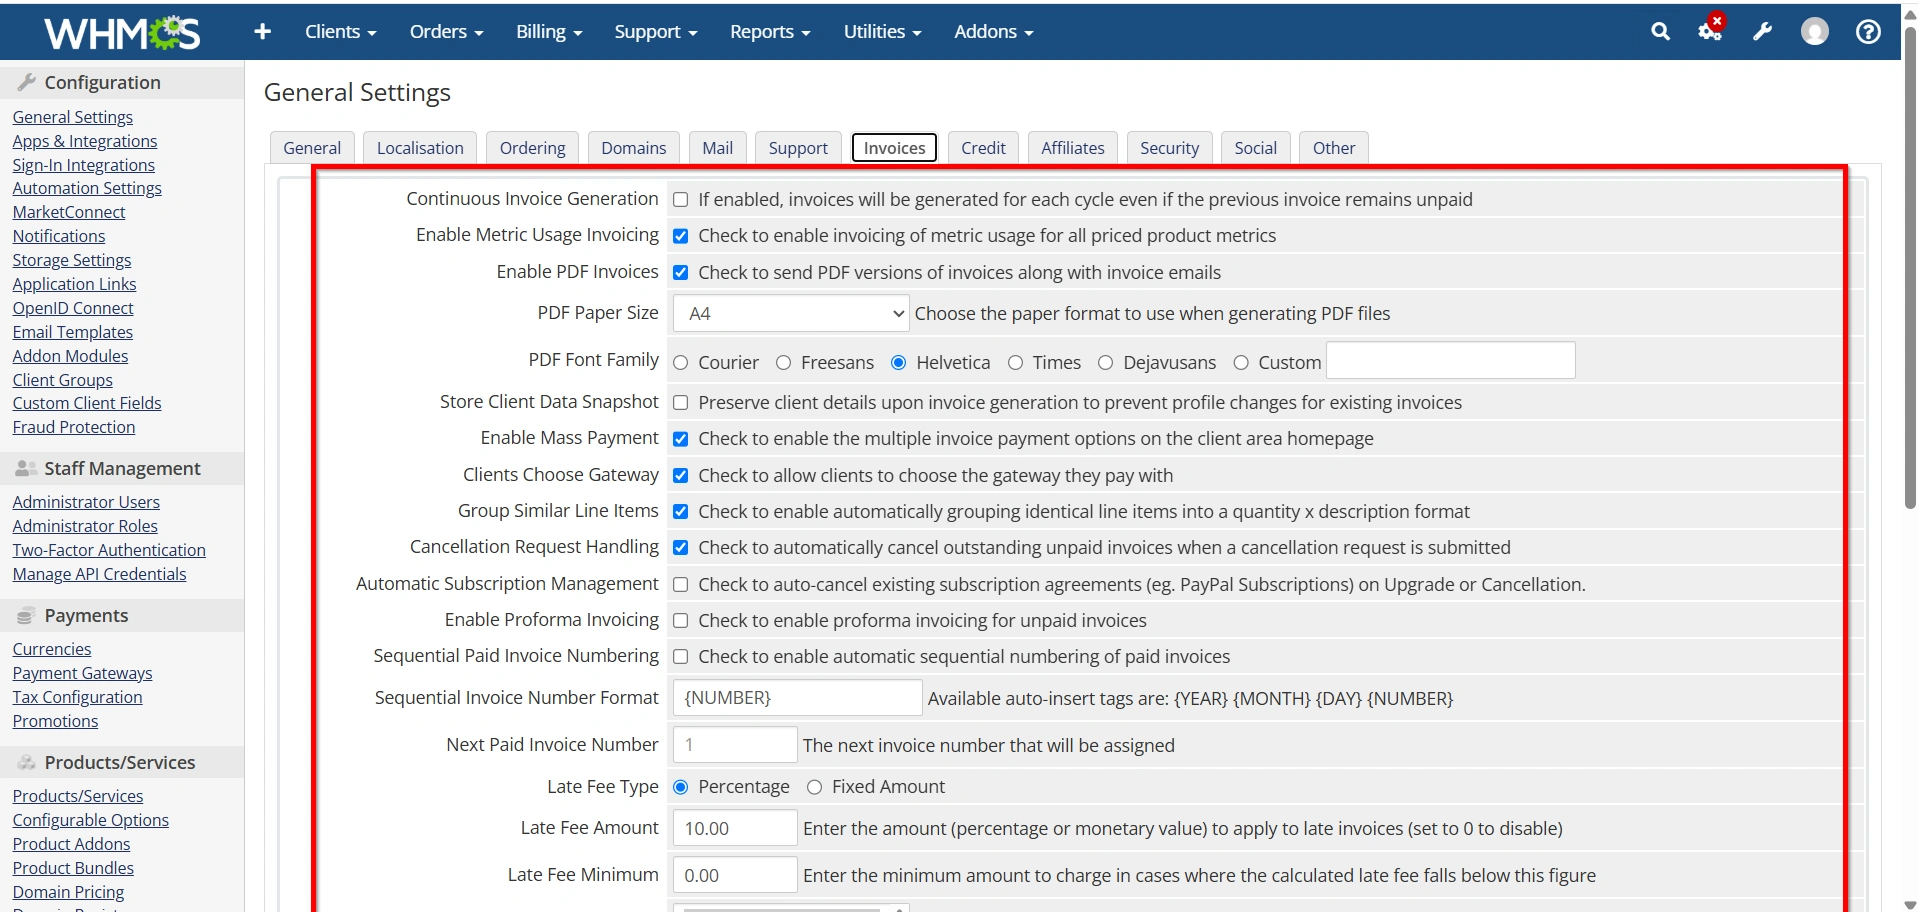Open Tax Configuration link
Image resolution: width=1918 pixels, height=912 pixels.
77,697
